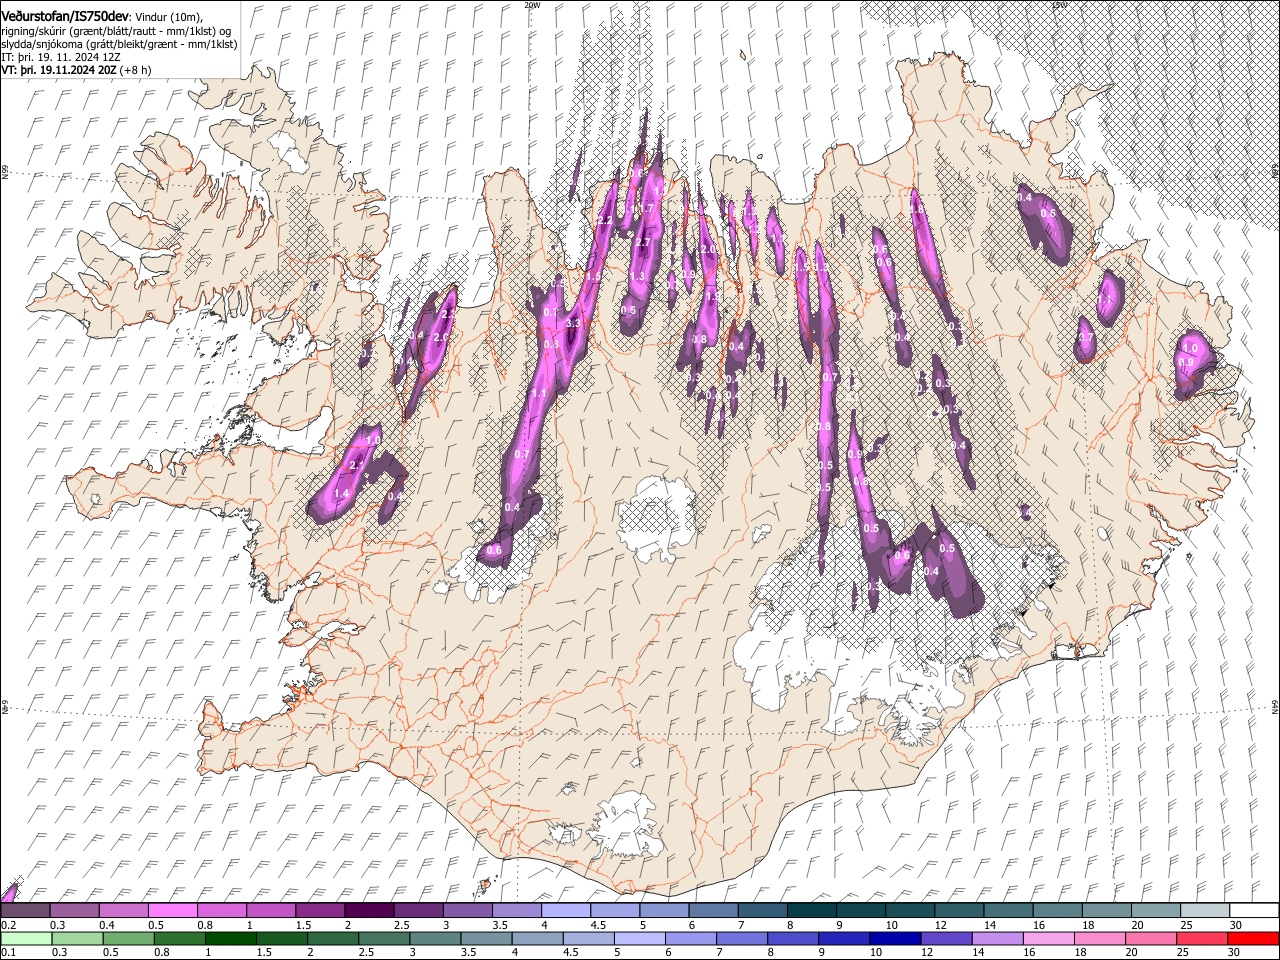Screen dimensions: 1280x960
Task: Click the darkest purple swatch above snow label 2
Action: pyautogui.click(x=369, y=910)
